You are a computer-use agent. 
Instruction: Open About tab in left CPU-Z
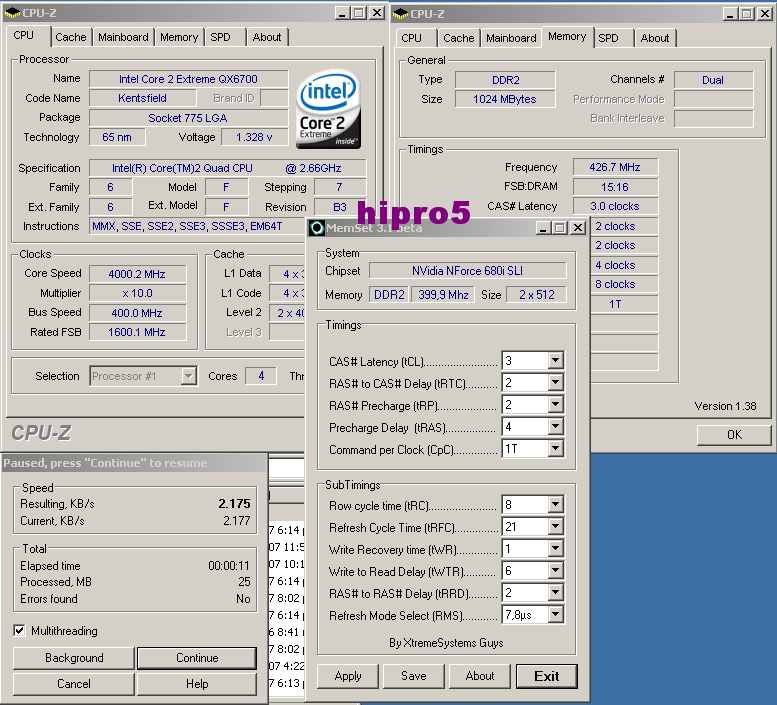tap(267, 37)
